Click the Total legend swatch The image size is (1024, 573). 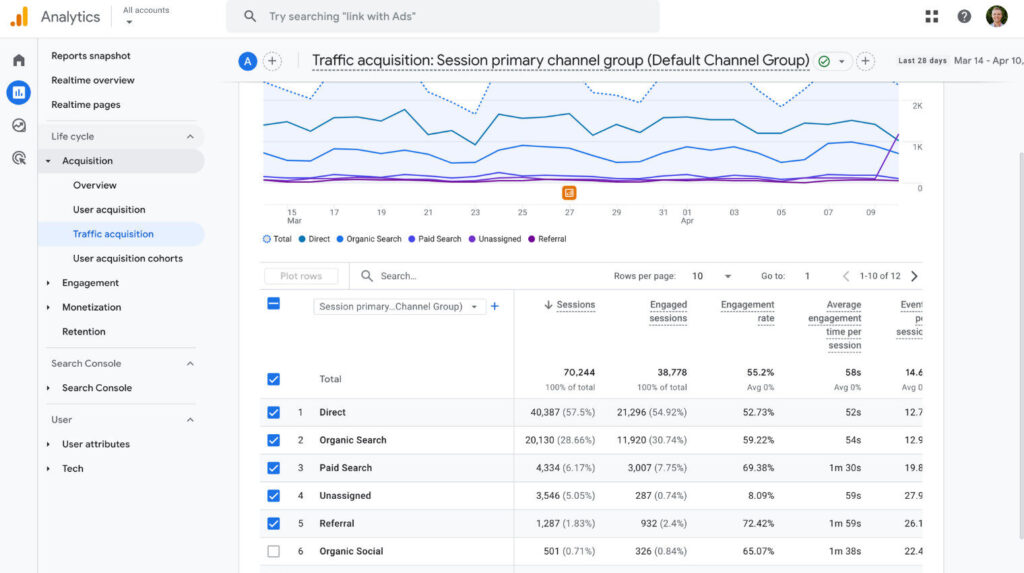click(x=266, y=239)
